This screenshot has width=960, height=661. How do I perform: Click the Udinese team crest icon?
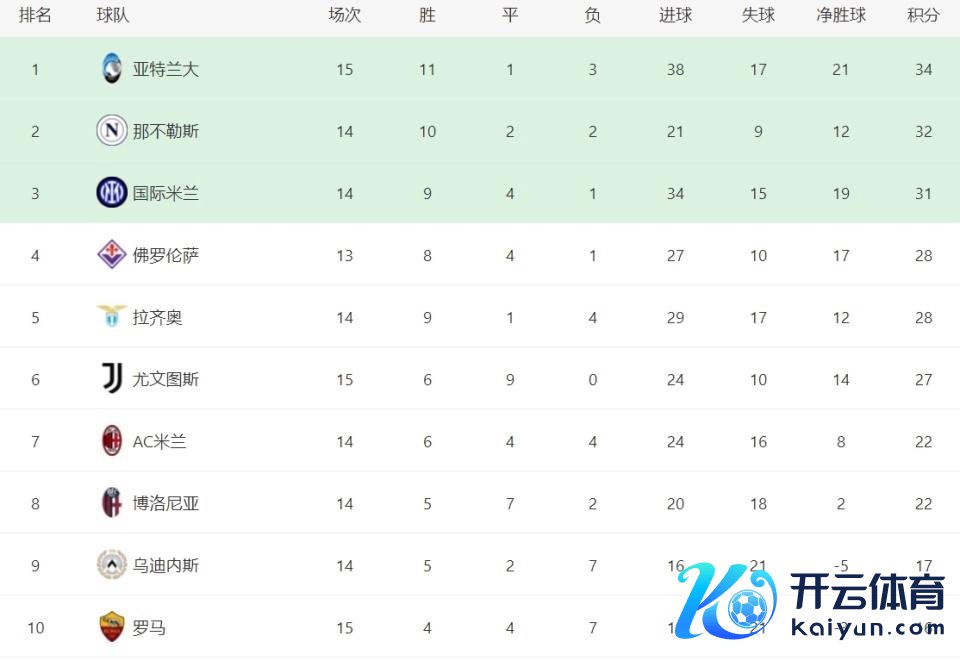[111, 565]
